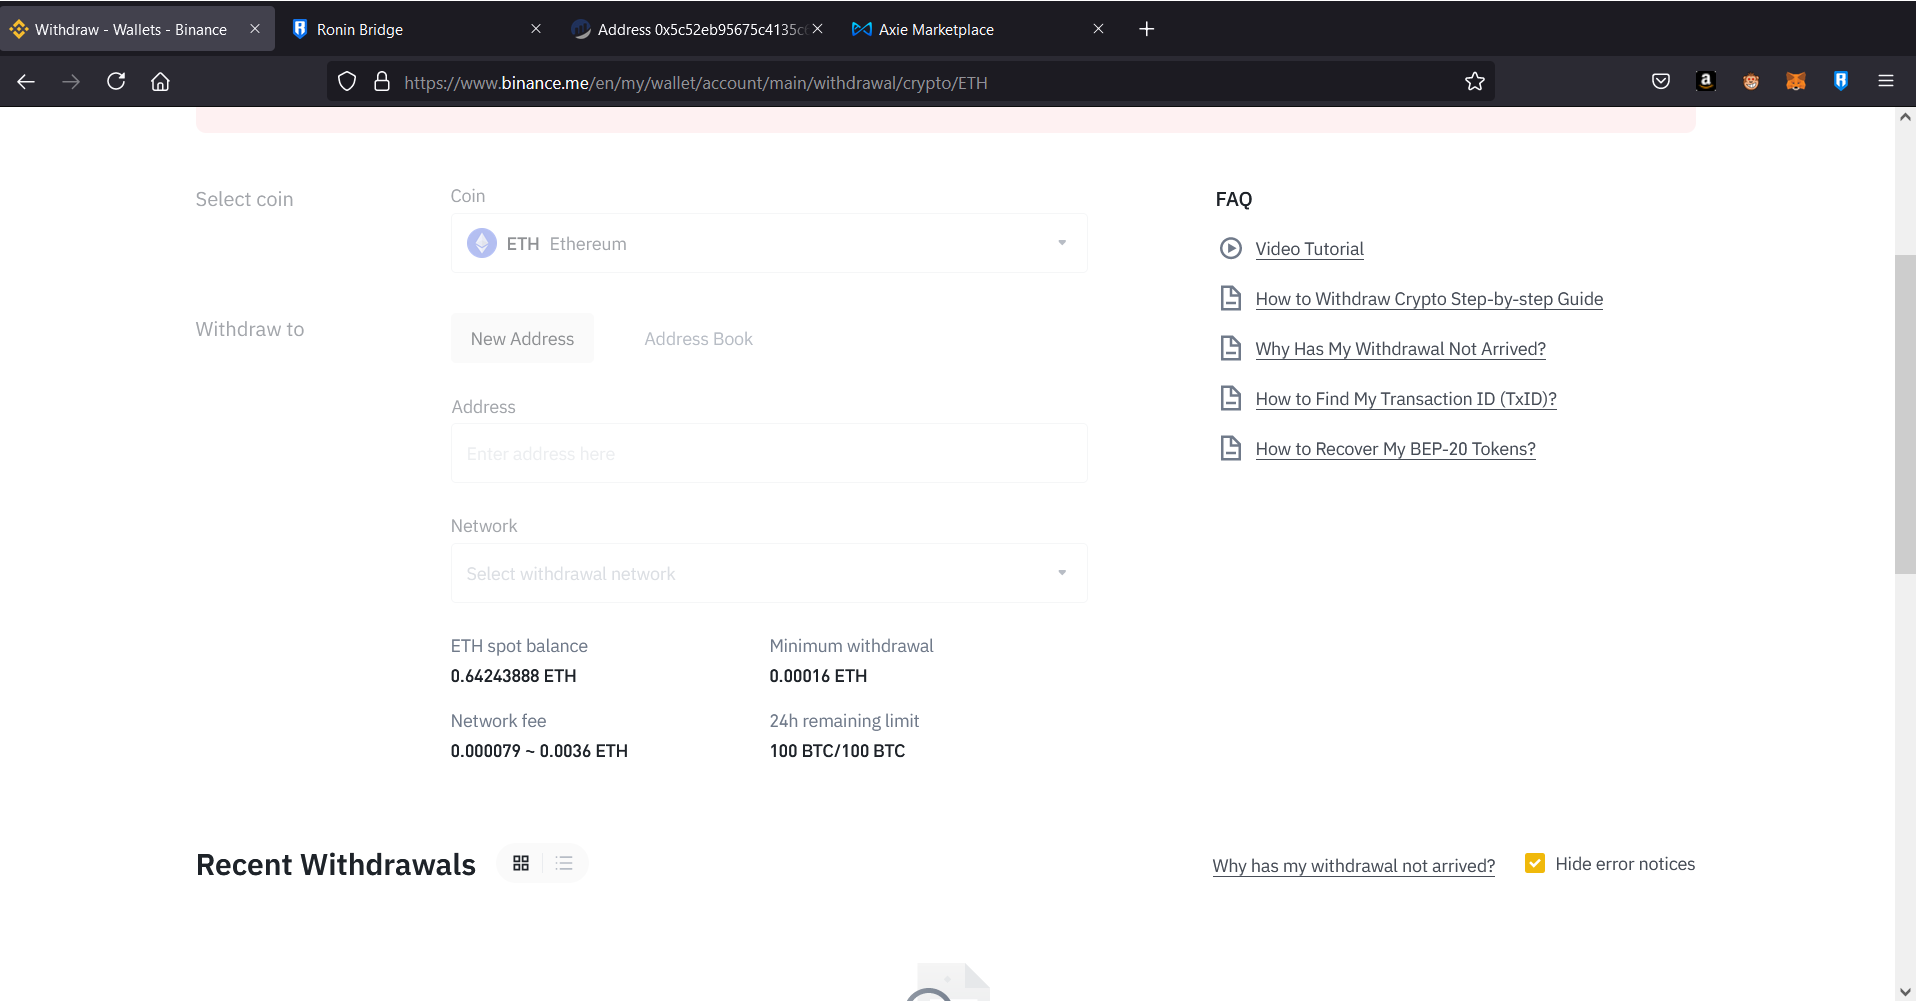Click scrollbar up arrow
Screen dimensions: 1916x1001
coord(1905,117)
